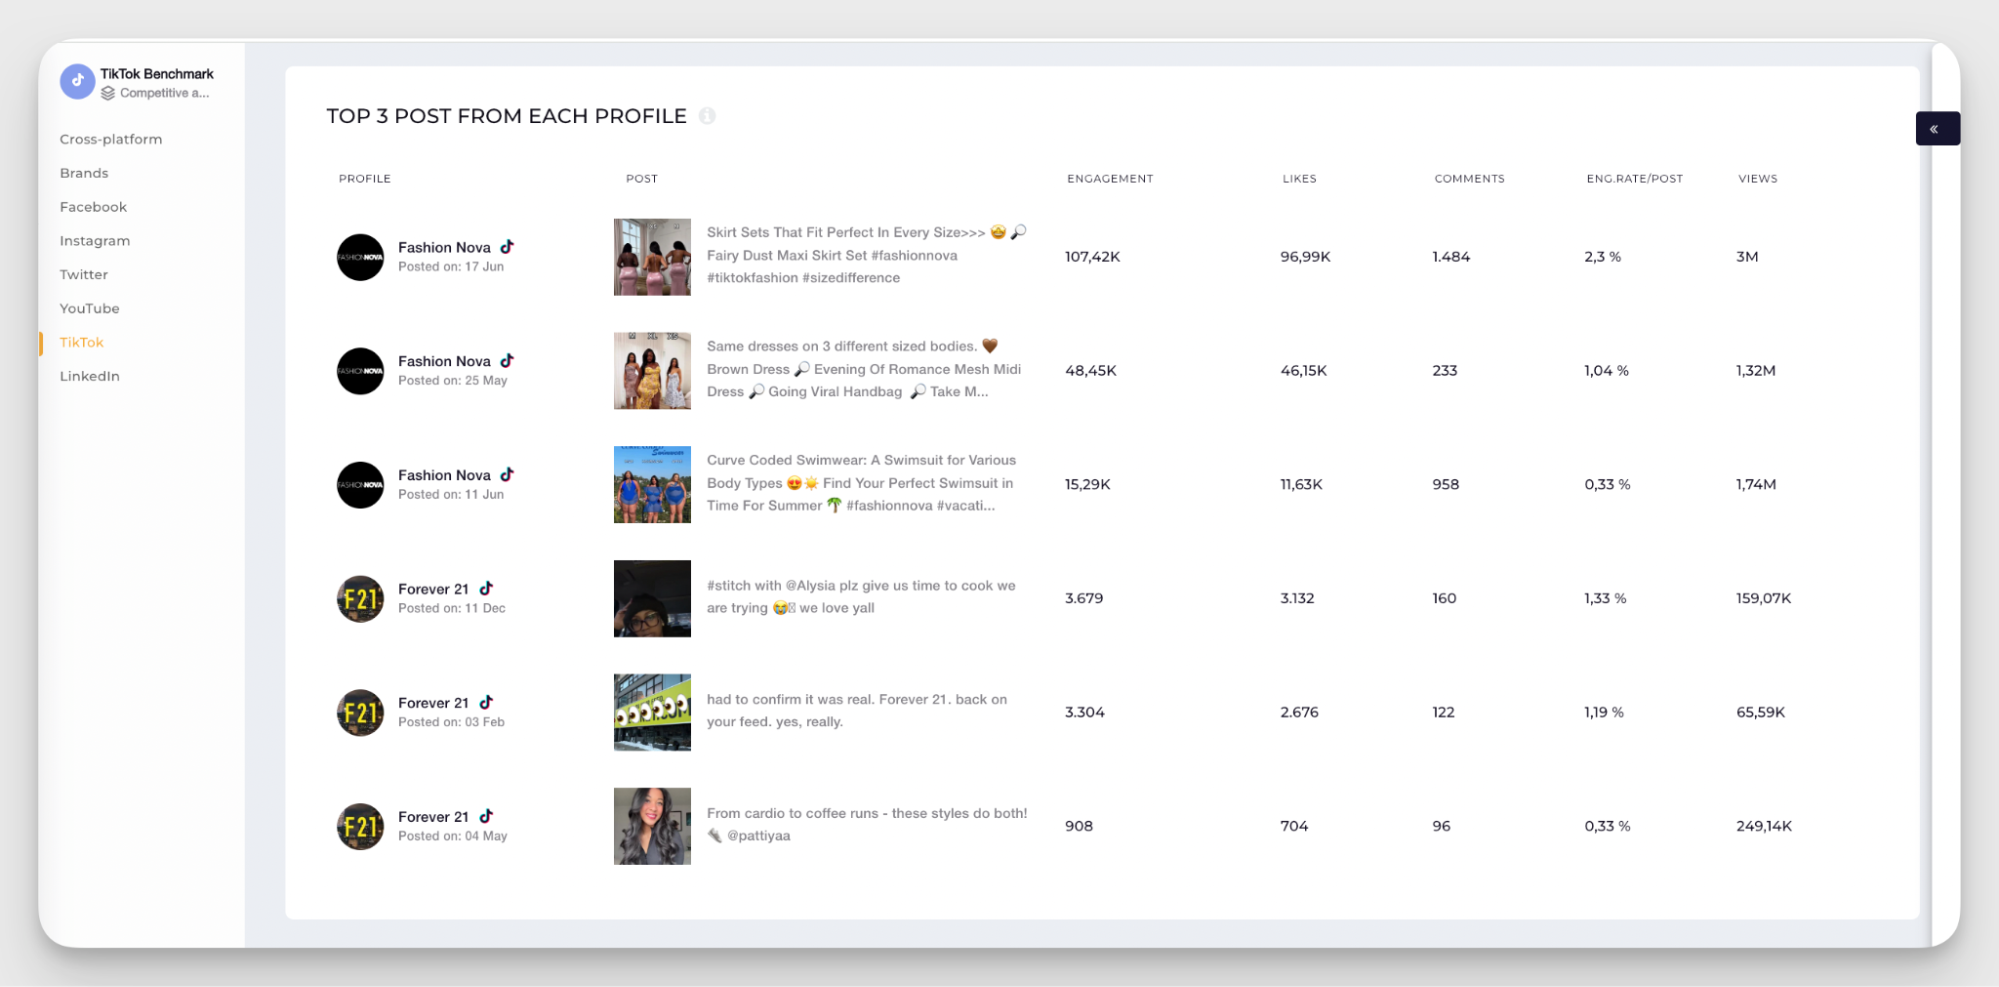Click the Views column header
Viewport: 1999px width, 987px height.
(x=1757, y=178)
